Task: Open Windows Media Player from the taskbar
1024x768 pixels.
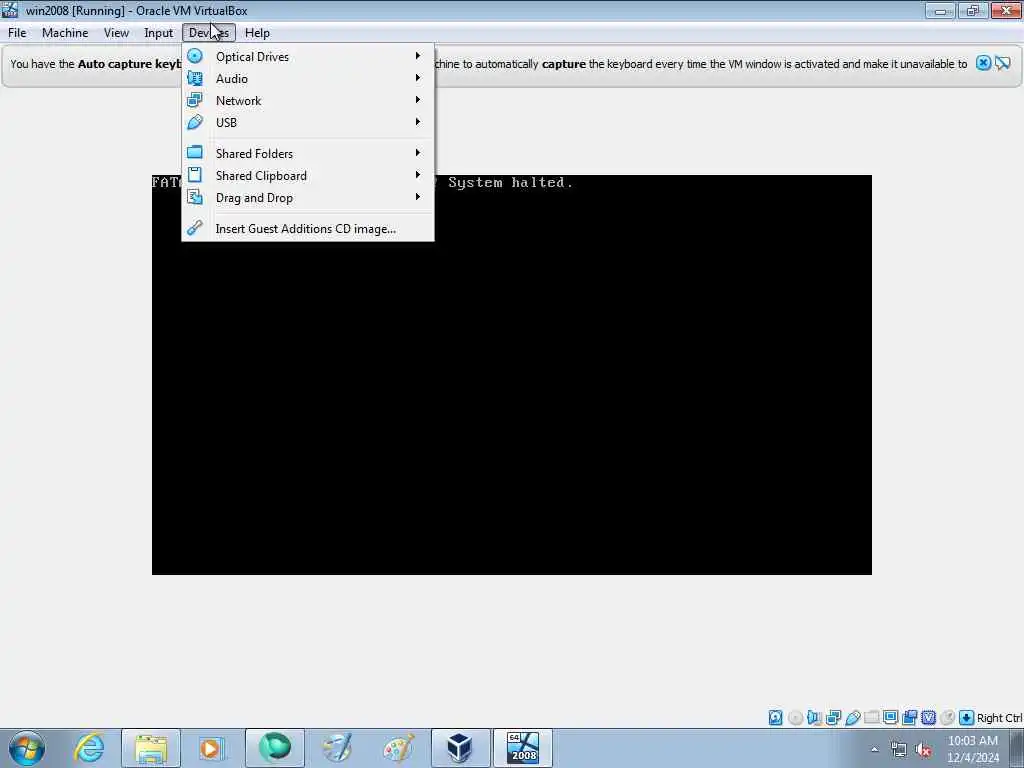Action: tap(211, 748)
